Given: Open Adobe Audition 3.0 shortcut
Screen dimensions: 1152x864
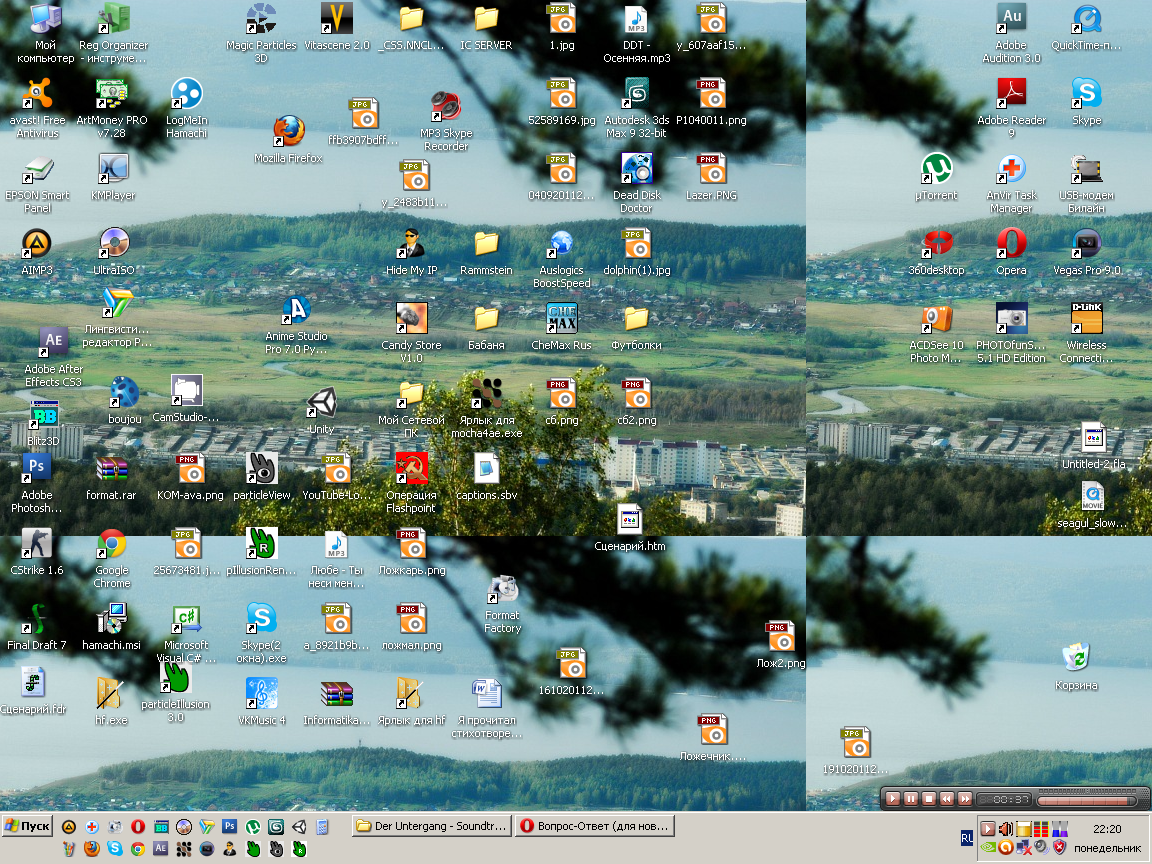Looking at the screenshot, I should (x=1011, y=19).
